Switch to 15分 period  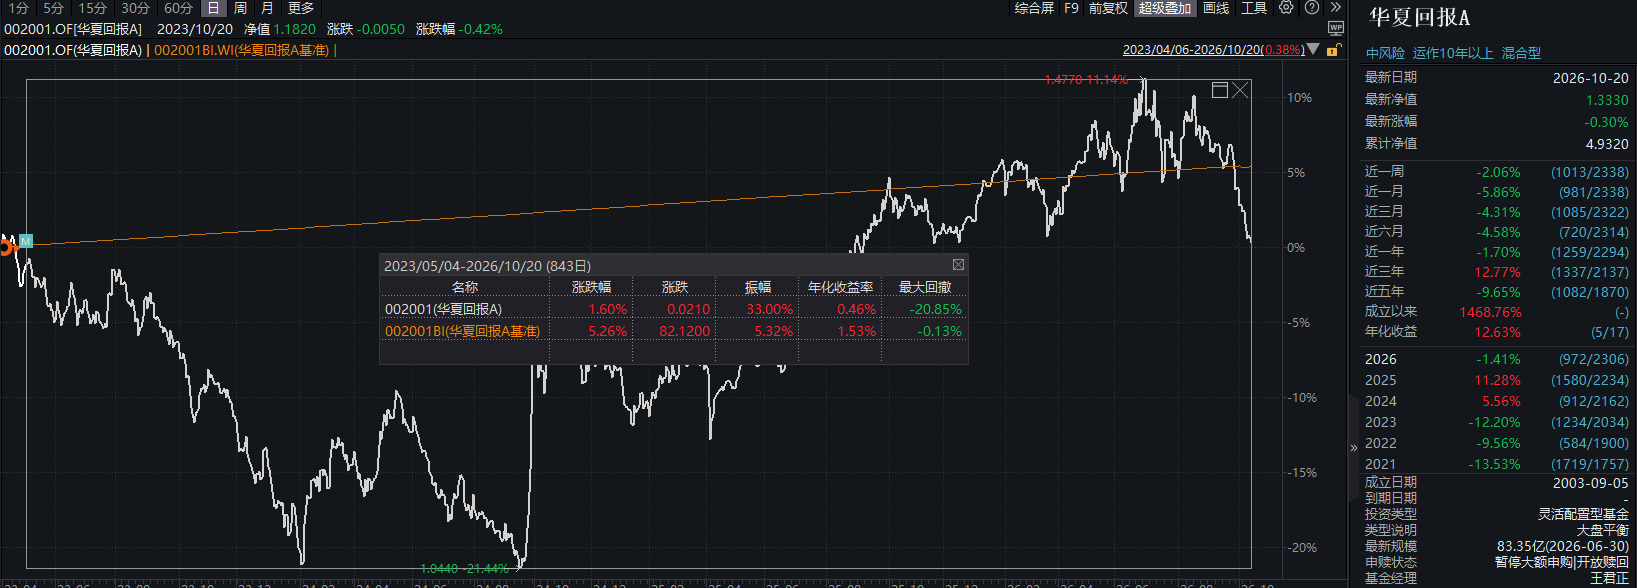coord(93,8)
